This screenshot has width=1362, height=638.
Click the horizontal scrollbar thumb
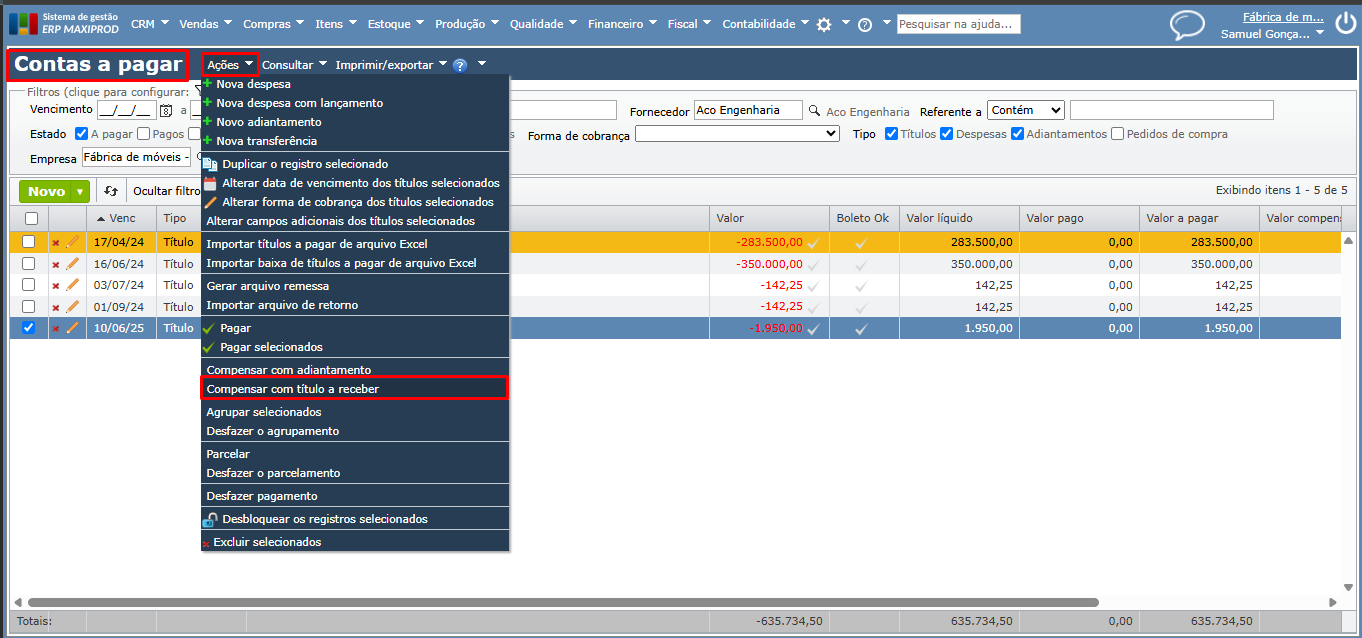click(563, 603)
